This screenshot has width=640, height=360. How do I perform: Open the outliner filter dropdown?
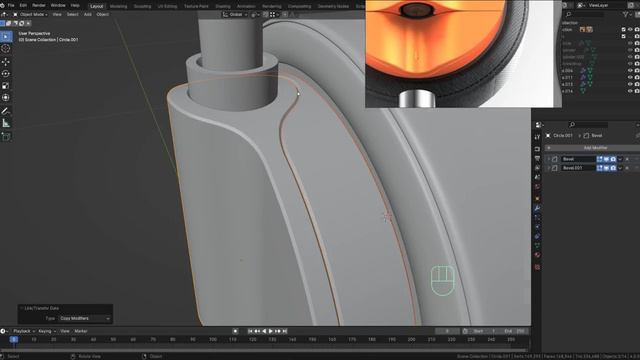(x=627, y=15)
